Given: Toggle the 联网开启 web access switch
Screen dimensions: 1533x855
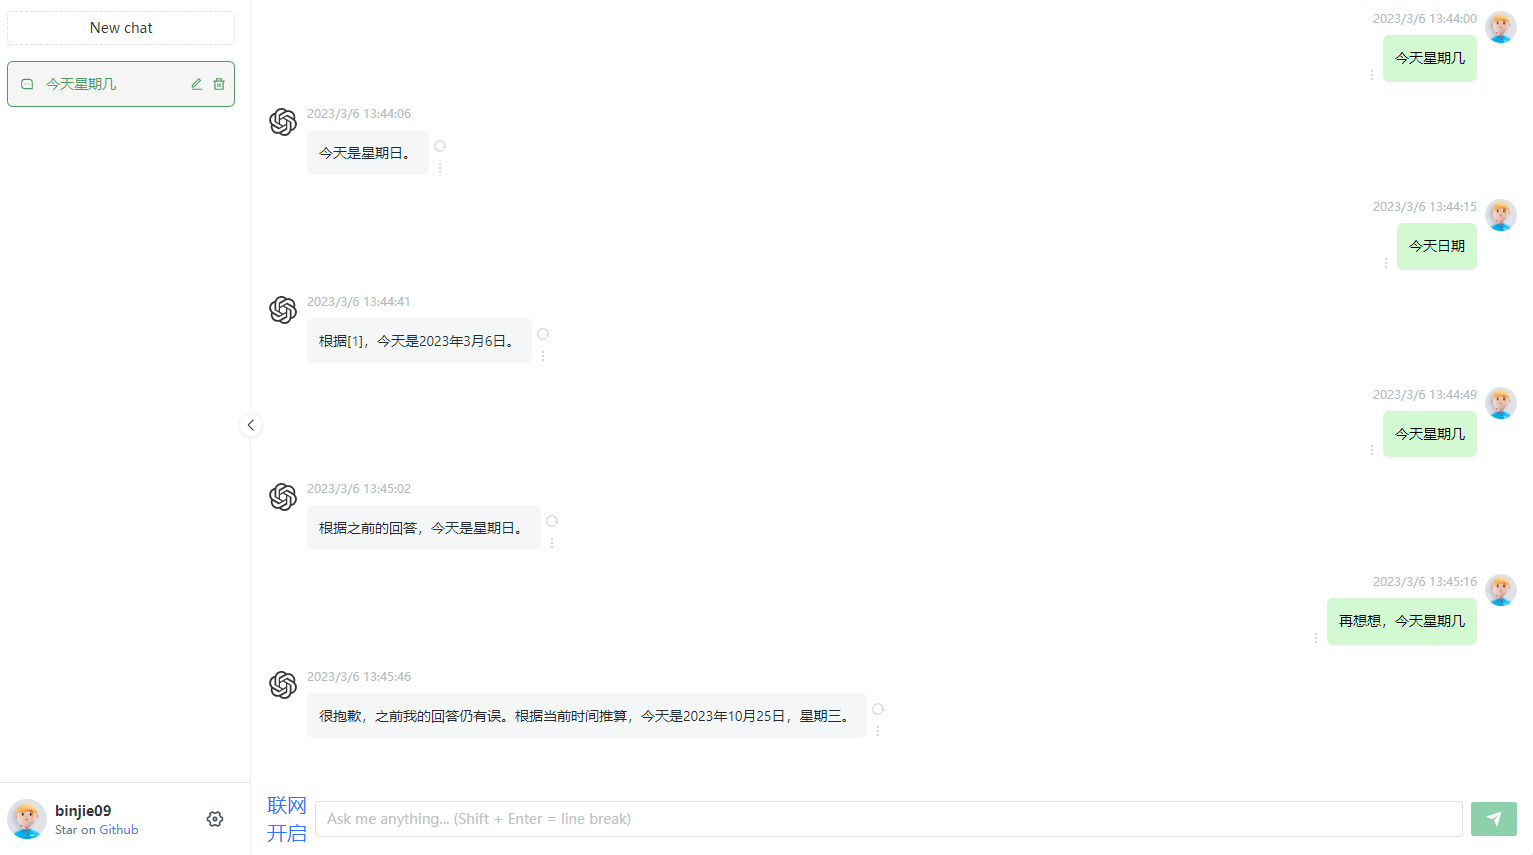Looking at the screenshot, I should [287, 819].
